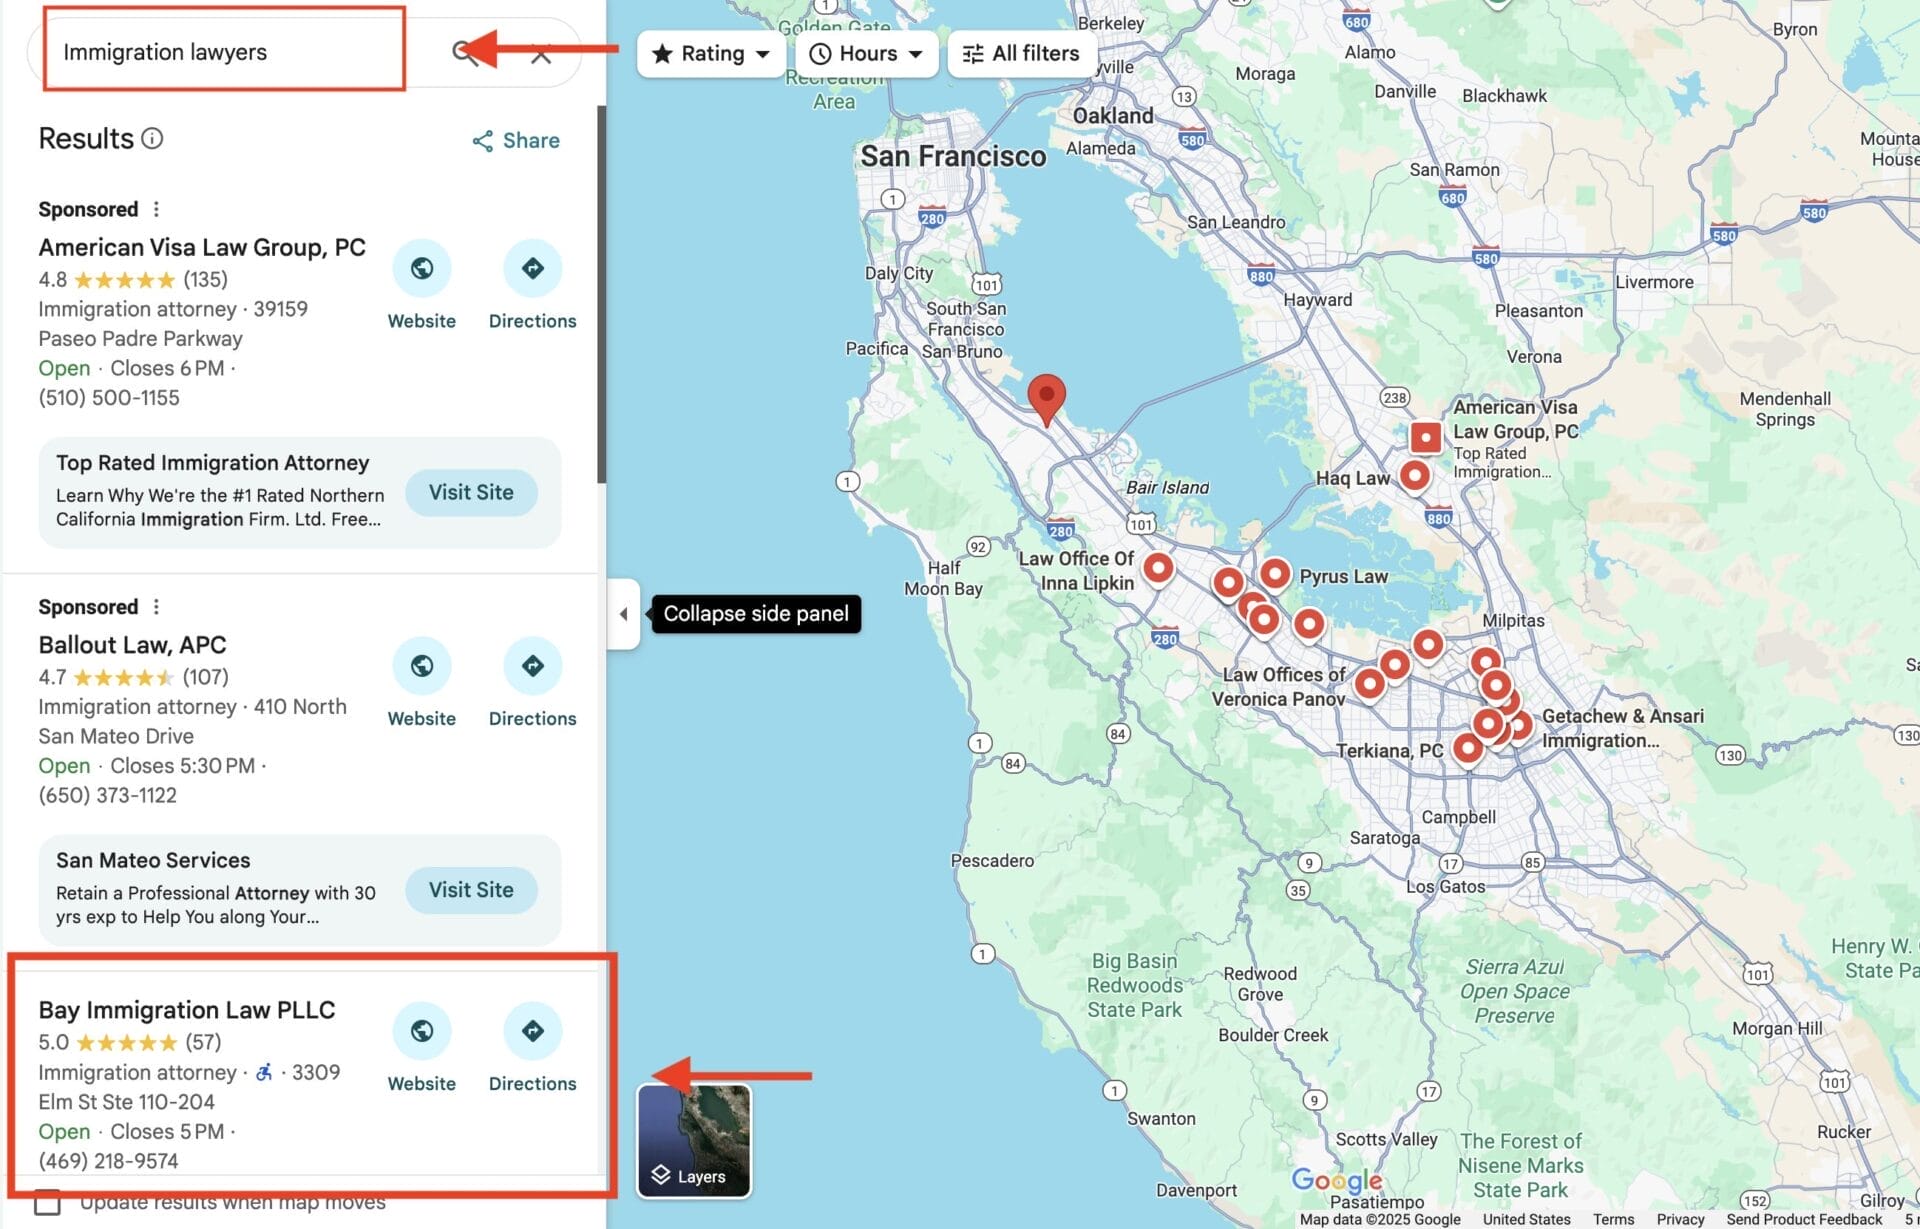
Task: Open American Visa Law Group website icon
Action: tap(421, 268)
